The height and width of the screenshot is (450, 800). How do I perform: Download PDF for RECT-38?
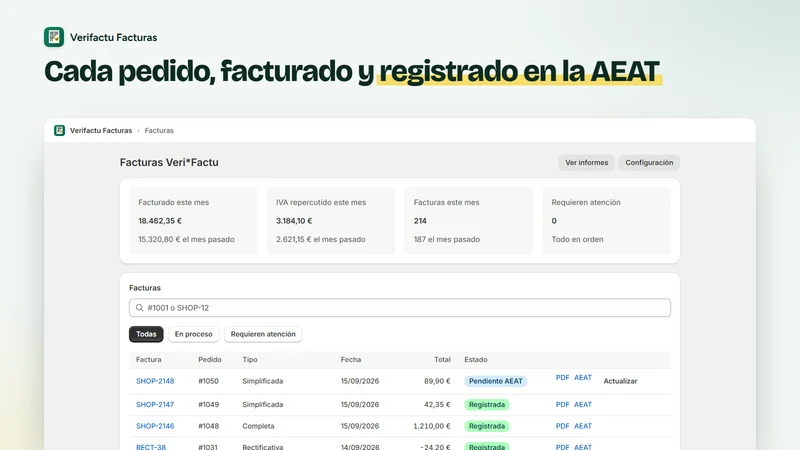(x=562, y=447)
